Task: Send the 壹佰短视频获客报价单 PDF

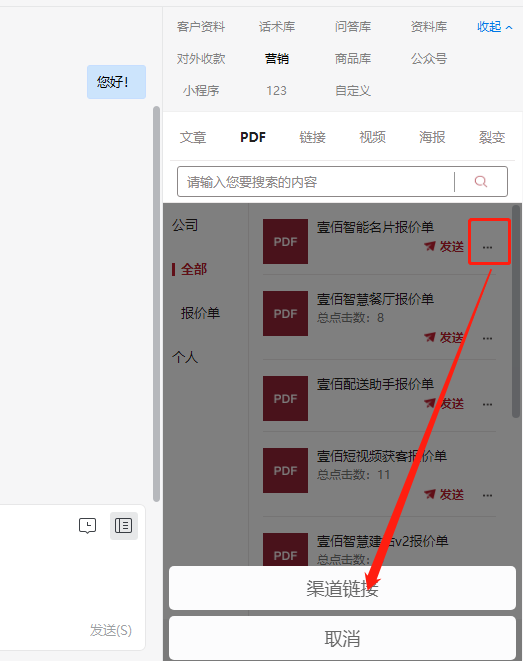Action: pyautogui.click(x=444, y=494)
